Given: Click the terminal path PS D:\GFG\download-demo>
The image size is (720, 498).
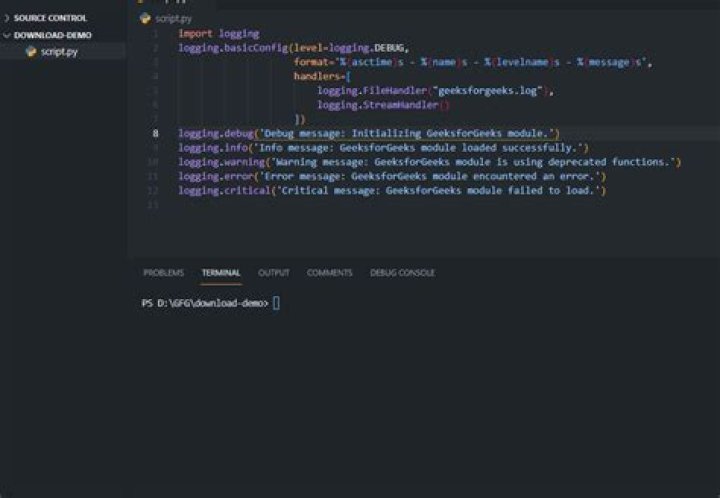Looking at the screenshot, I should [205, 303].
